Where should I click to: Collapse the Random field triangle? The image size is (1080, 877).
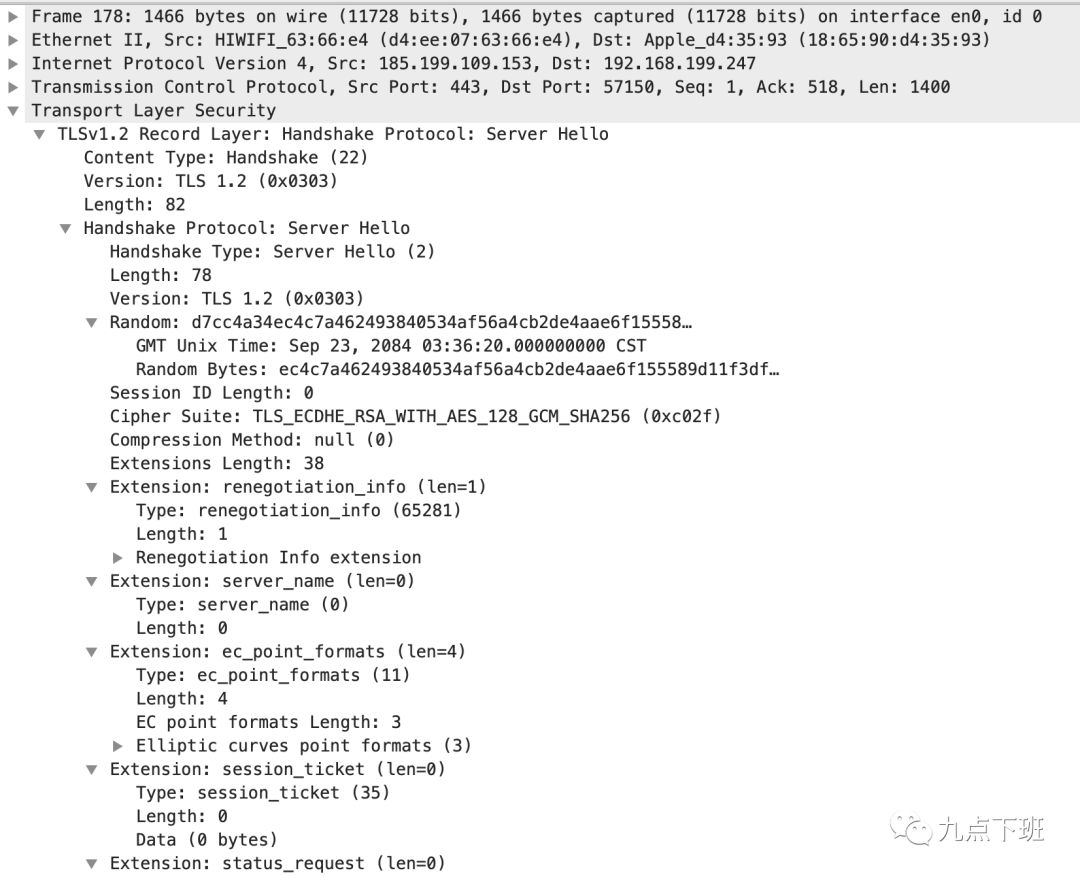point(92,322)
